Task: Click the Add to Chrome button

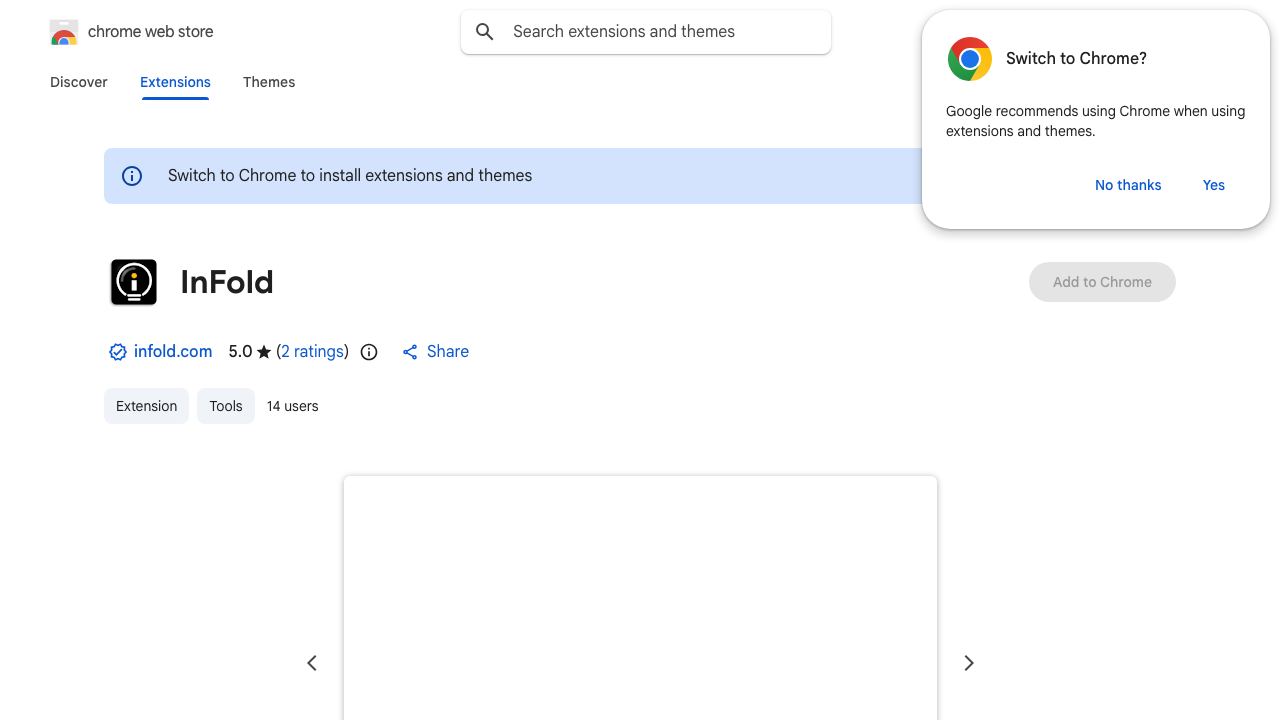Action: 1102,282
